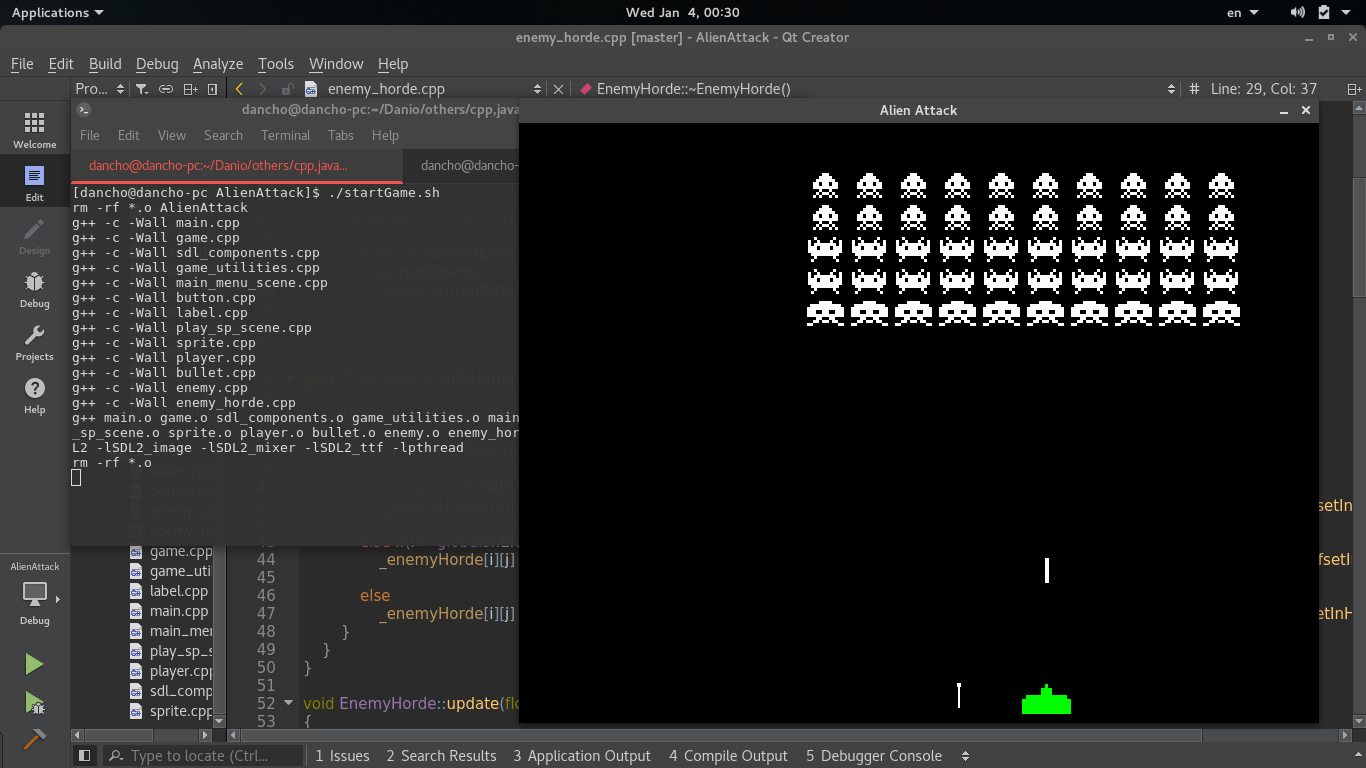Split the Projects sidebar panel
The height and width of the screenshot is (768, 1366).
click(190, 89)
